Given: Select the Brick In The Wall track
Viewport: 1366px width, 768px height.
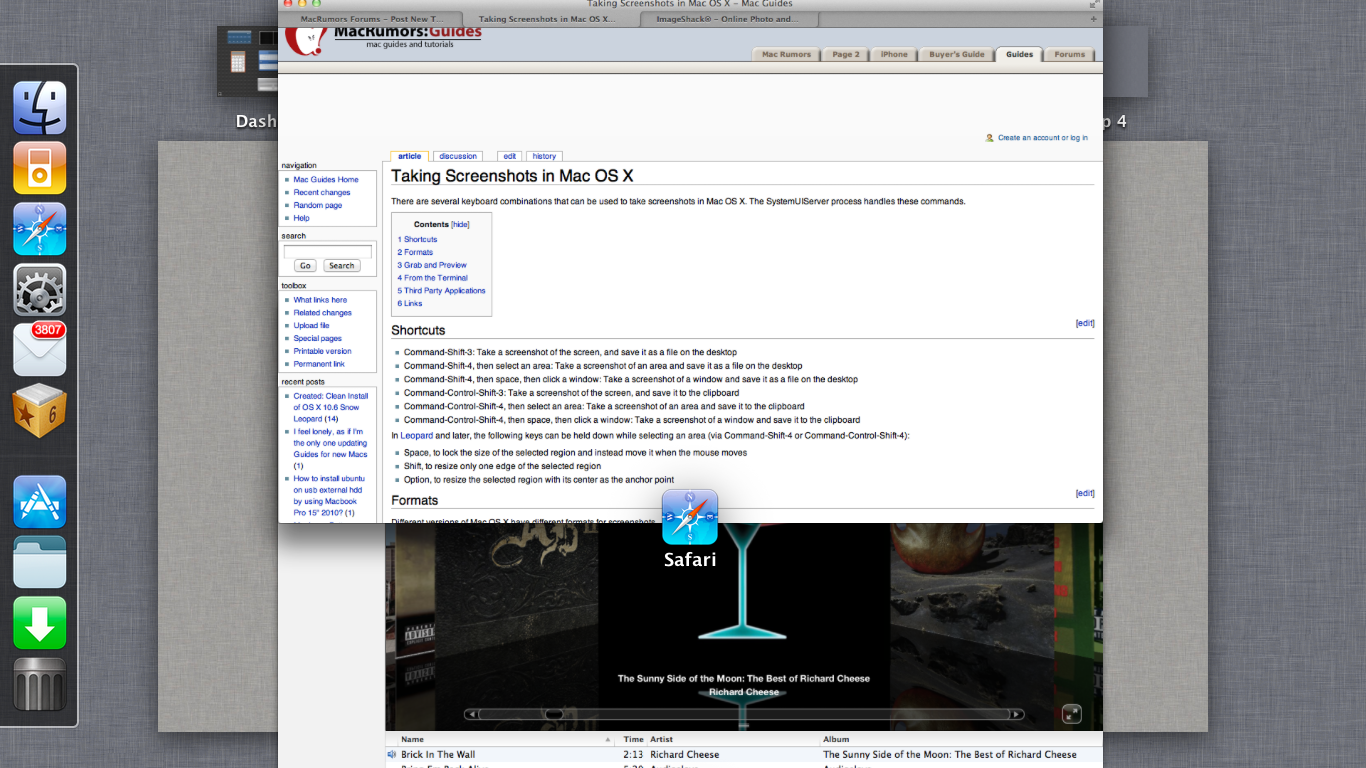Looking at the screenshot, I should [x=743, y=755].
